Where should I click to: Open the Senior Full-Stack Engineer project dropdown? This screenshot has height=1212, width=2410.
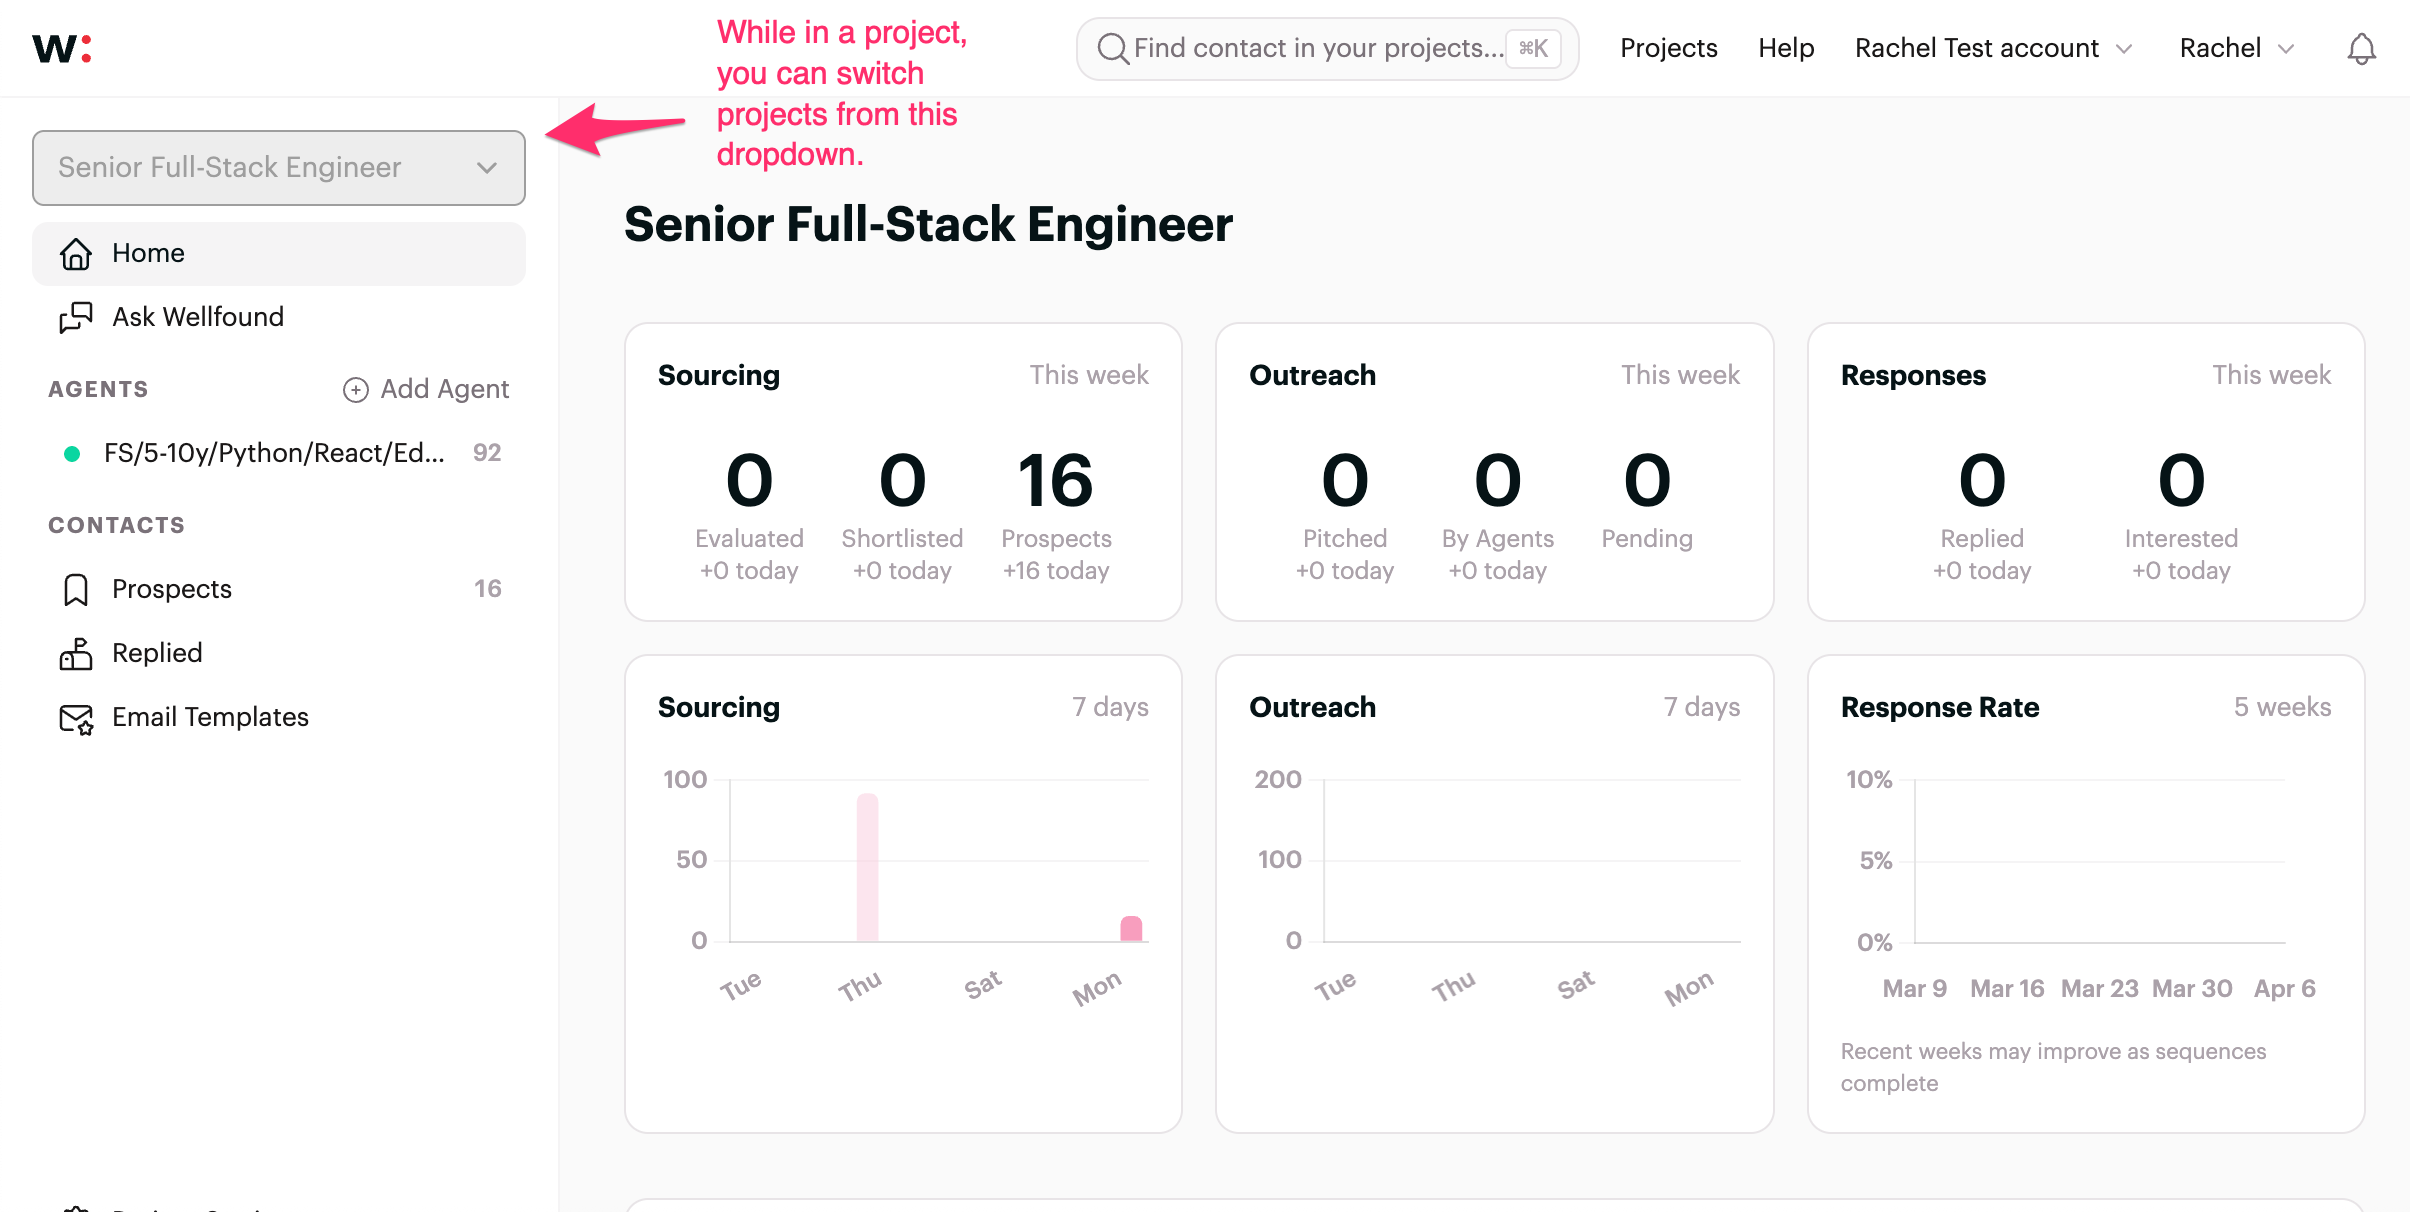click(x=278, y=168)
